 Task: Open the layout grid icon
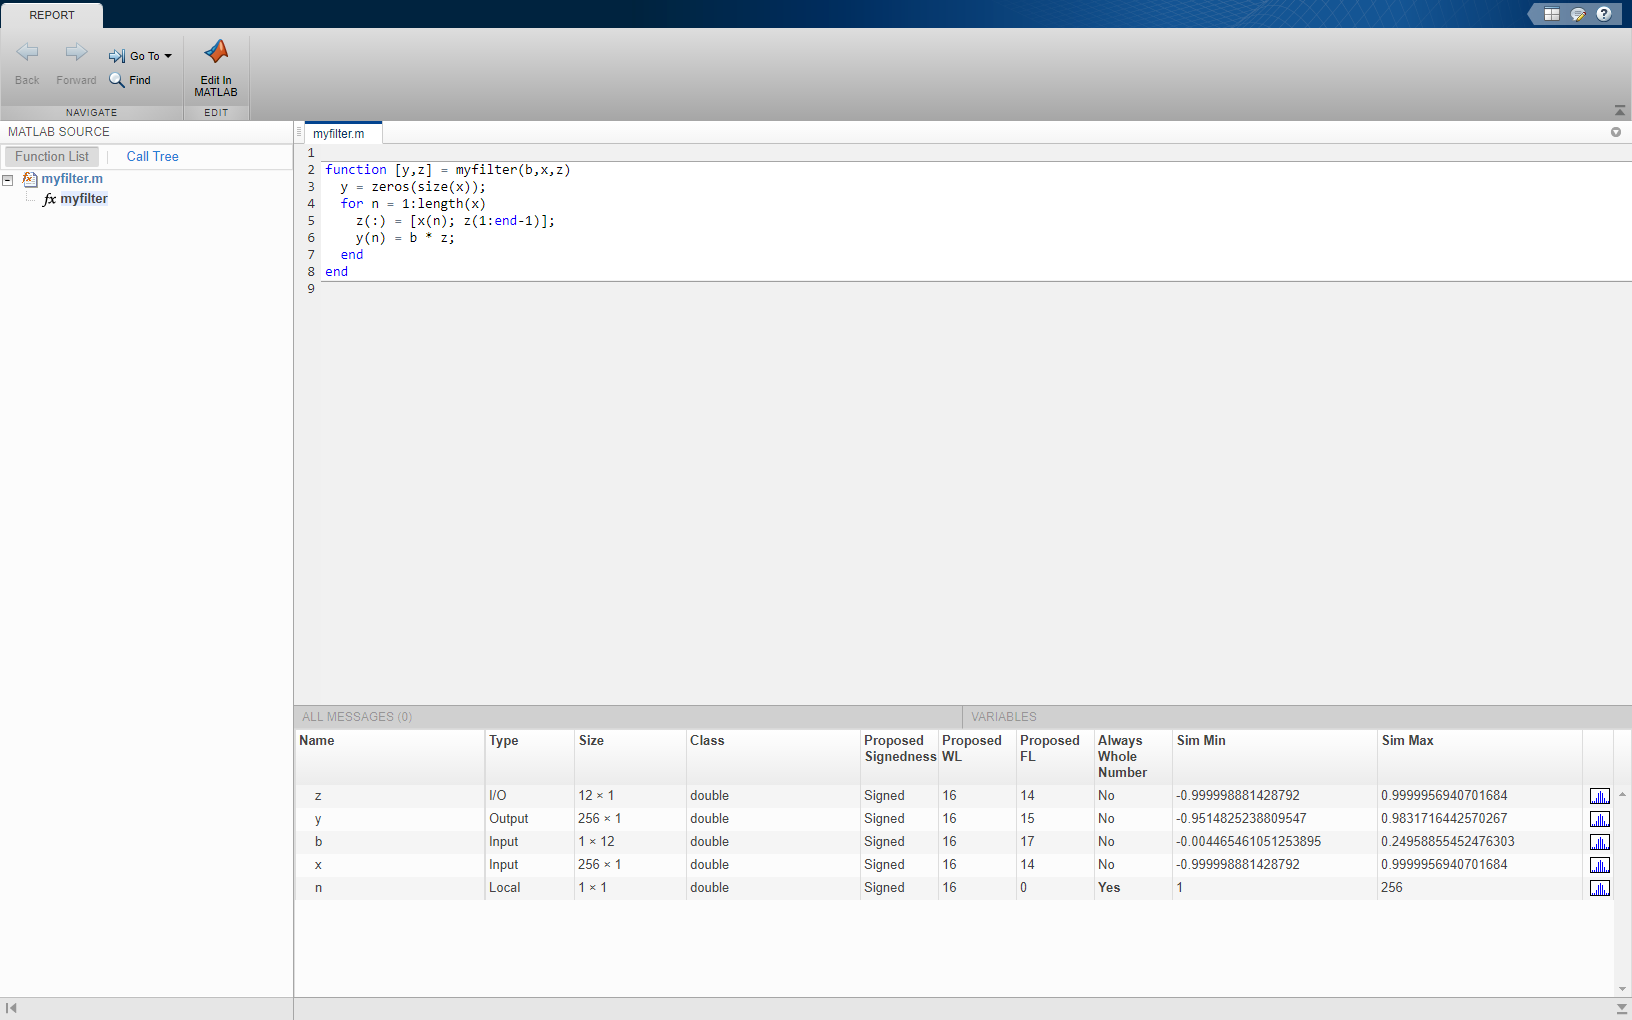point(1552,14)
